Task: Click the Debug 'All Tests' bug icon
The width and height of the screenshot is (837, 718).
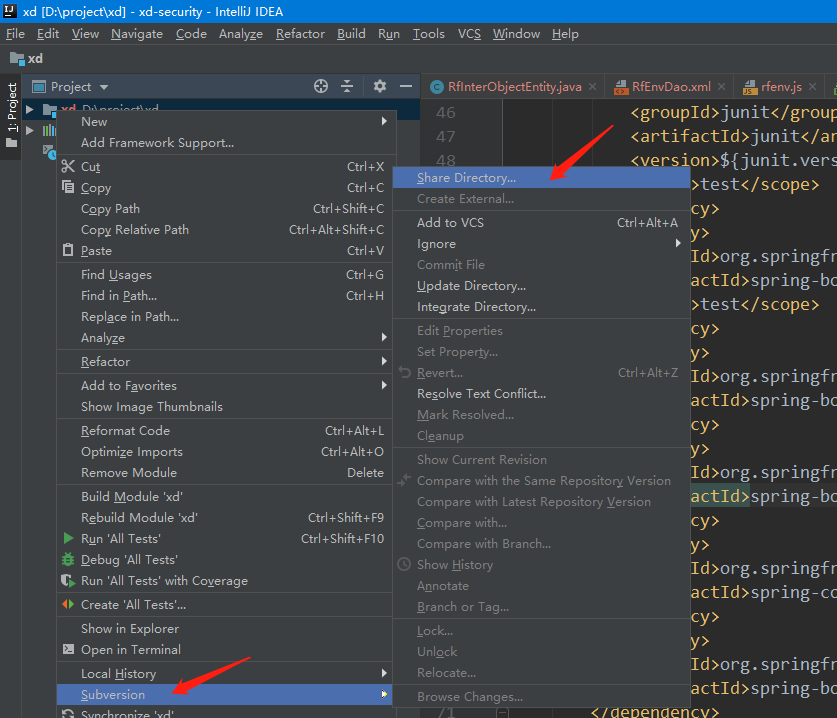Action: [68, 559]
